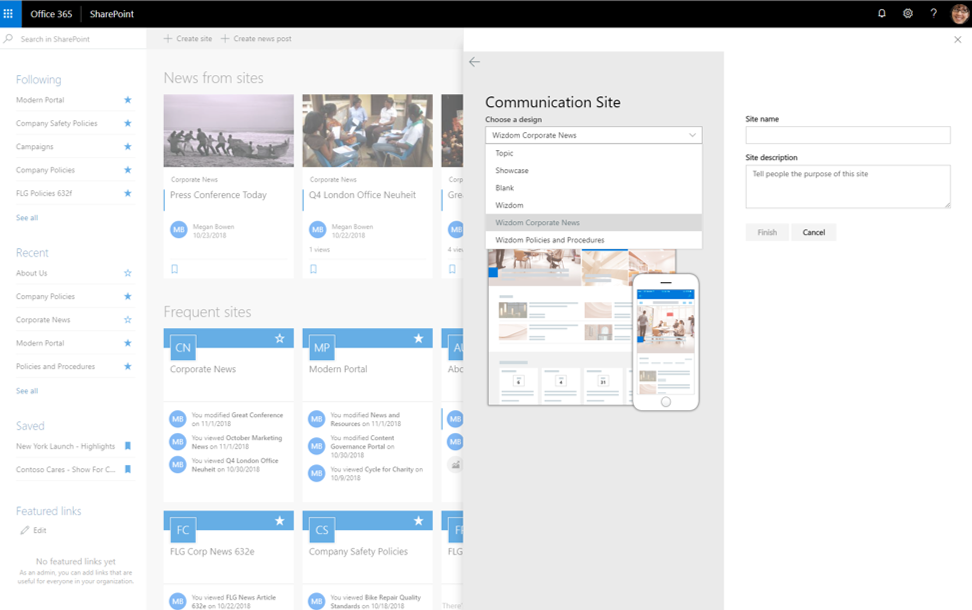
Task: Select Blank design option
Action: tap(593, 188)
